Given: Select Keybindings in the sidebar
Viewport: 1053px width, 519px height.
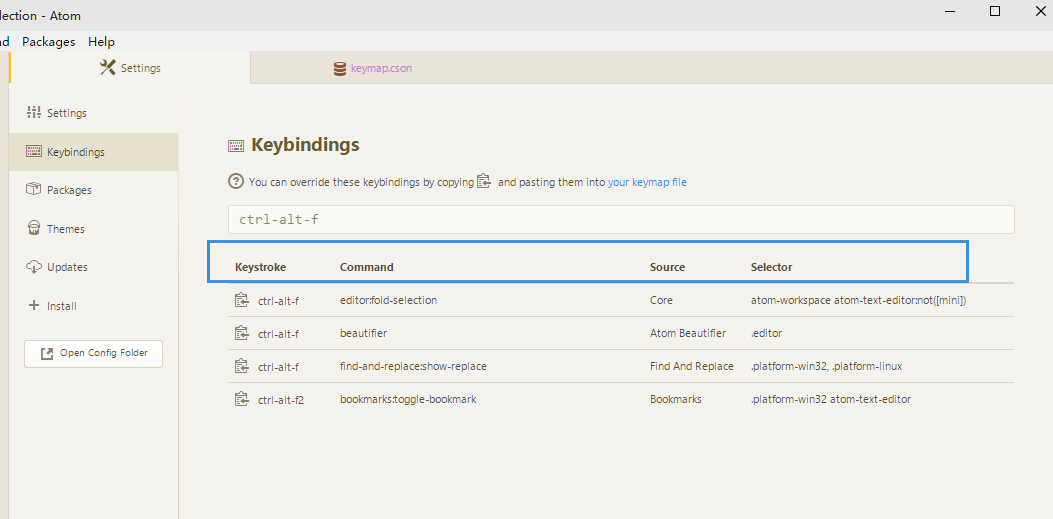Looking at the screenshot, I should (75, 152).
